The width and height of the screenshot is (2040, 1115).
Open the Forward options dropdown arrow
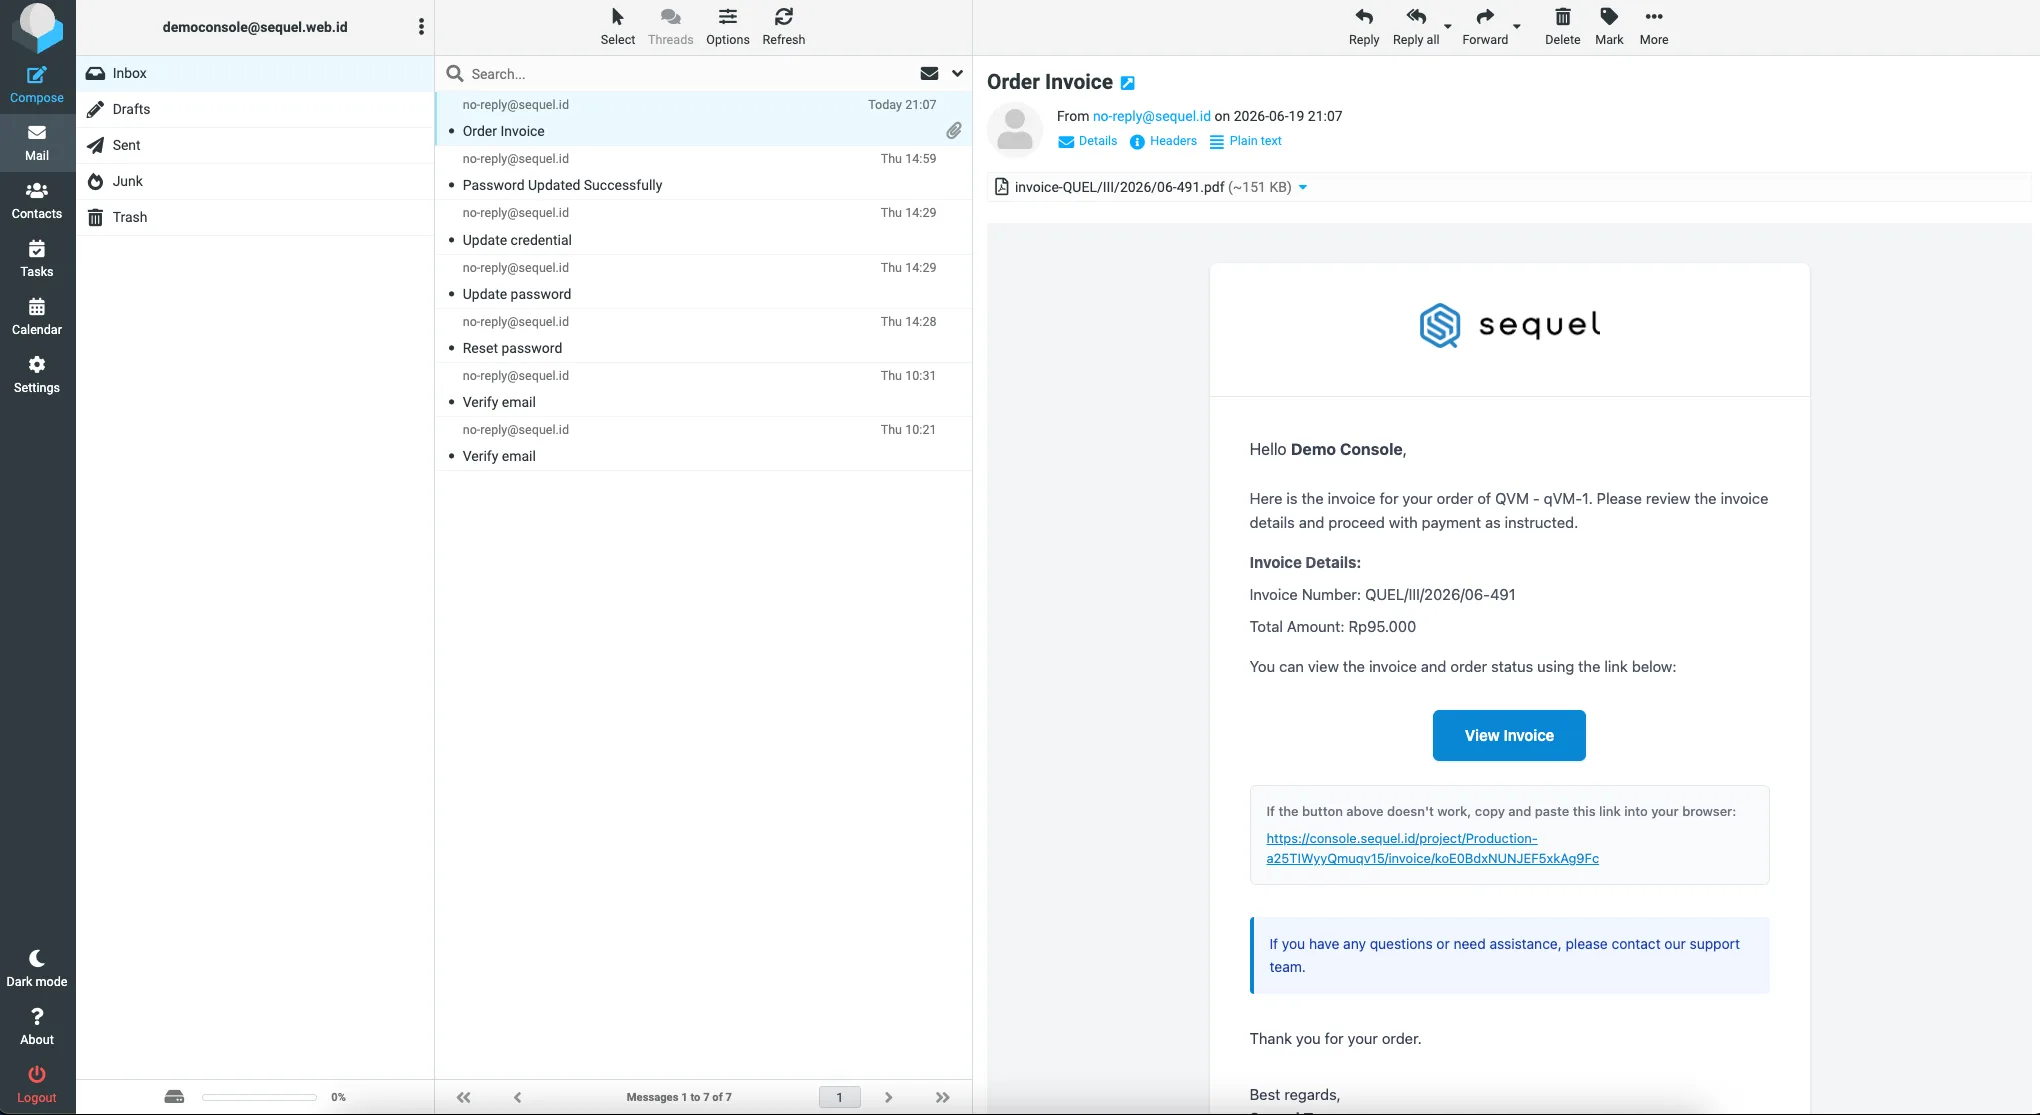tap(1517, 27)
